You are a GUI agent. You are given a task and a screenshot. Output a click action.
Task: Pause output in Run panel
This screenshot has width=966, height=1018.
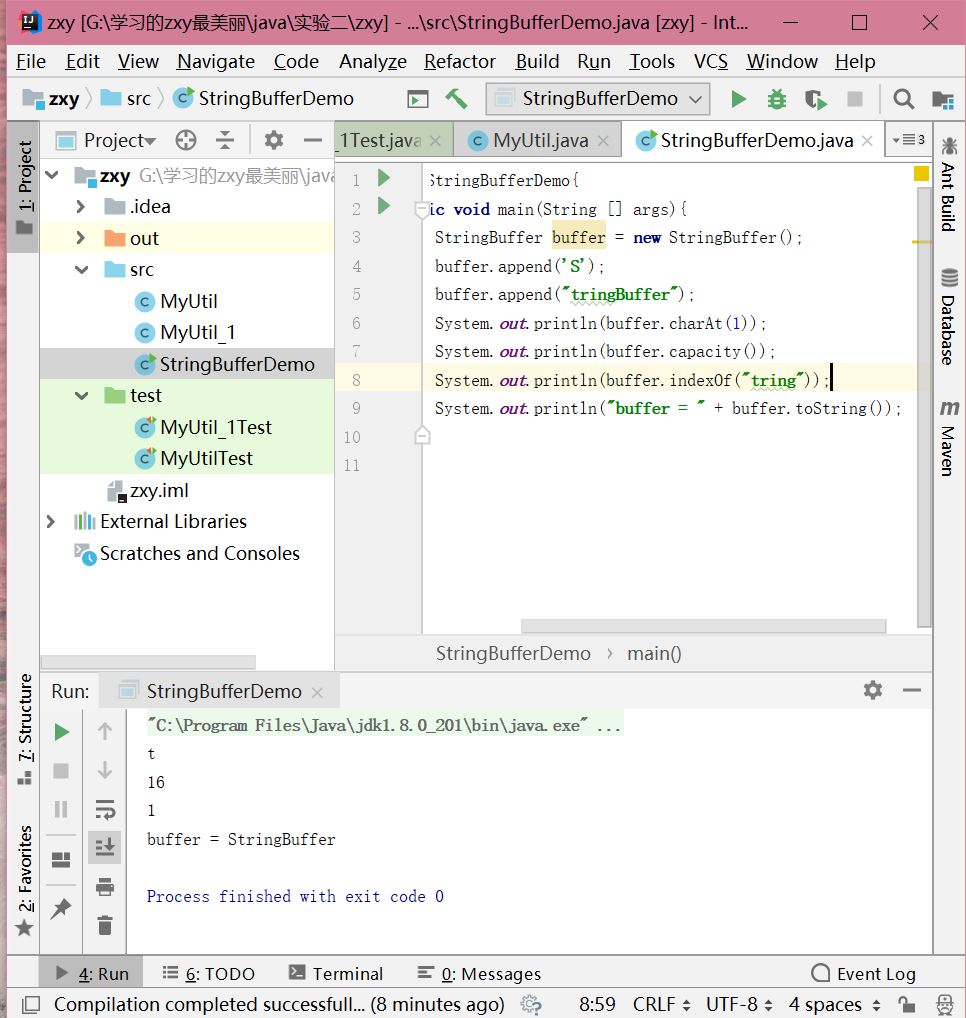[61, 809]
